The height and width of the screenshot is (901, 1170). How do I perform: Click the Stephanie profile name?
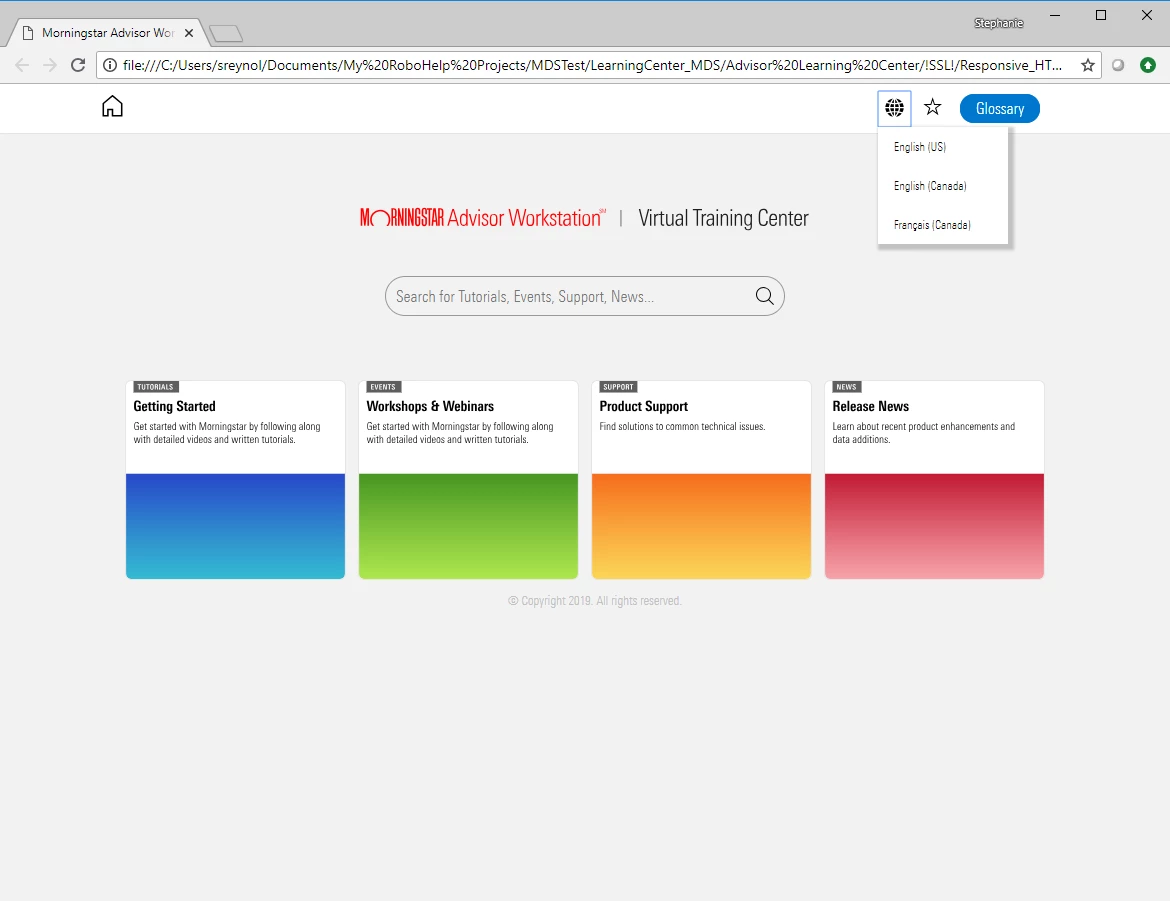tap(998, 23)
